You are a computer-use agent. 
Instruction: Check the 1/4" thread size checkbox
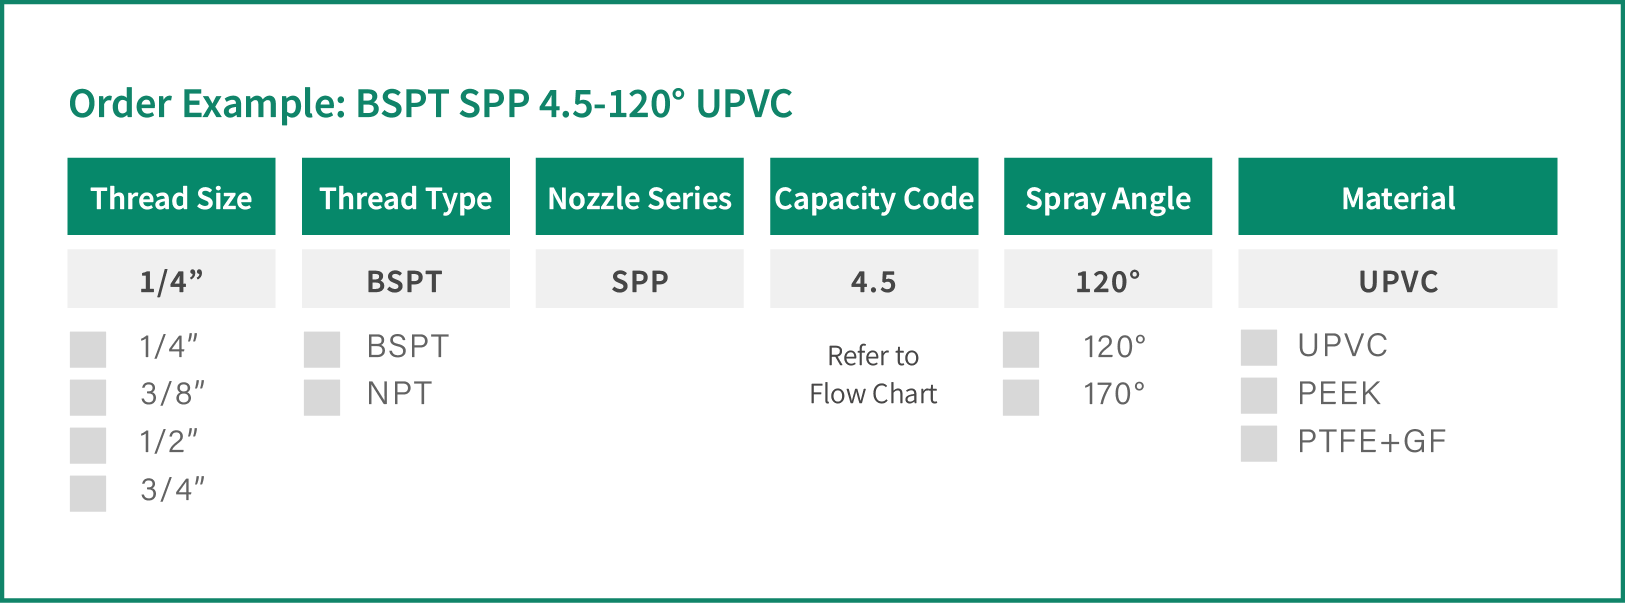88,349
